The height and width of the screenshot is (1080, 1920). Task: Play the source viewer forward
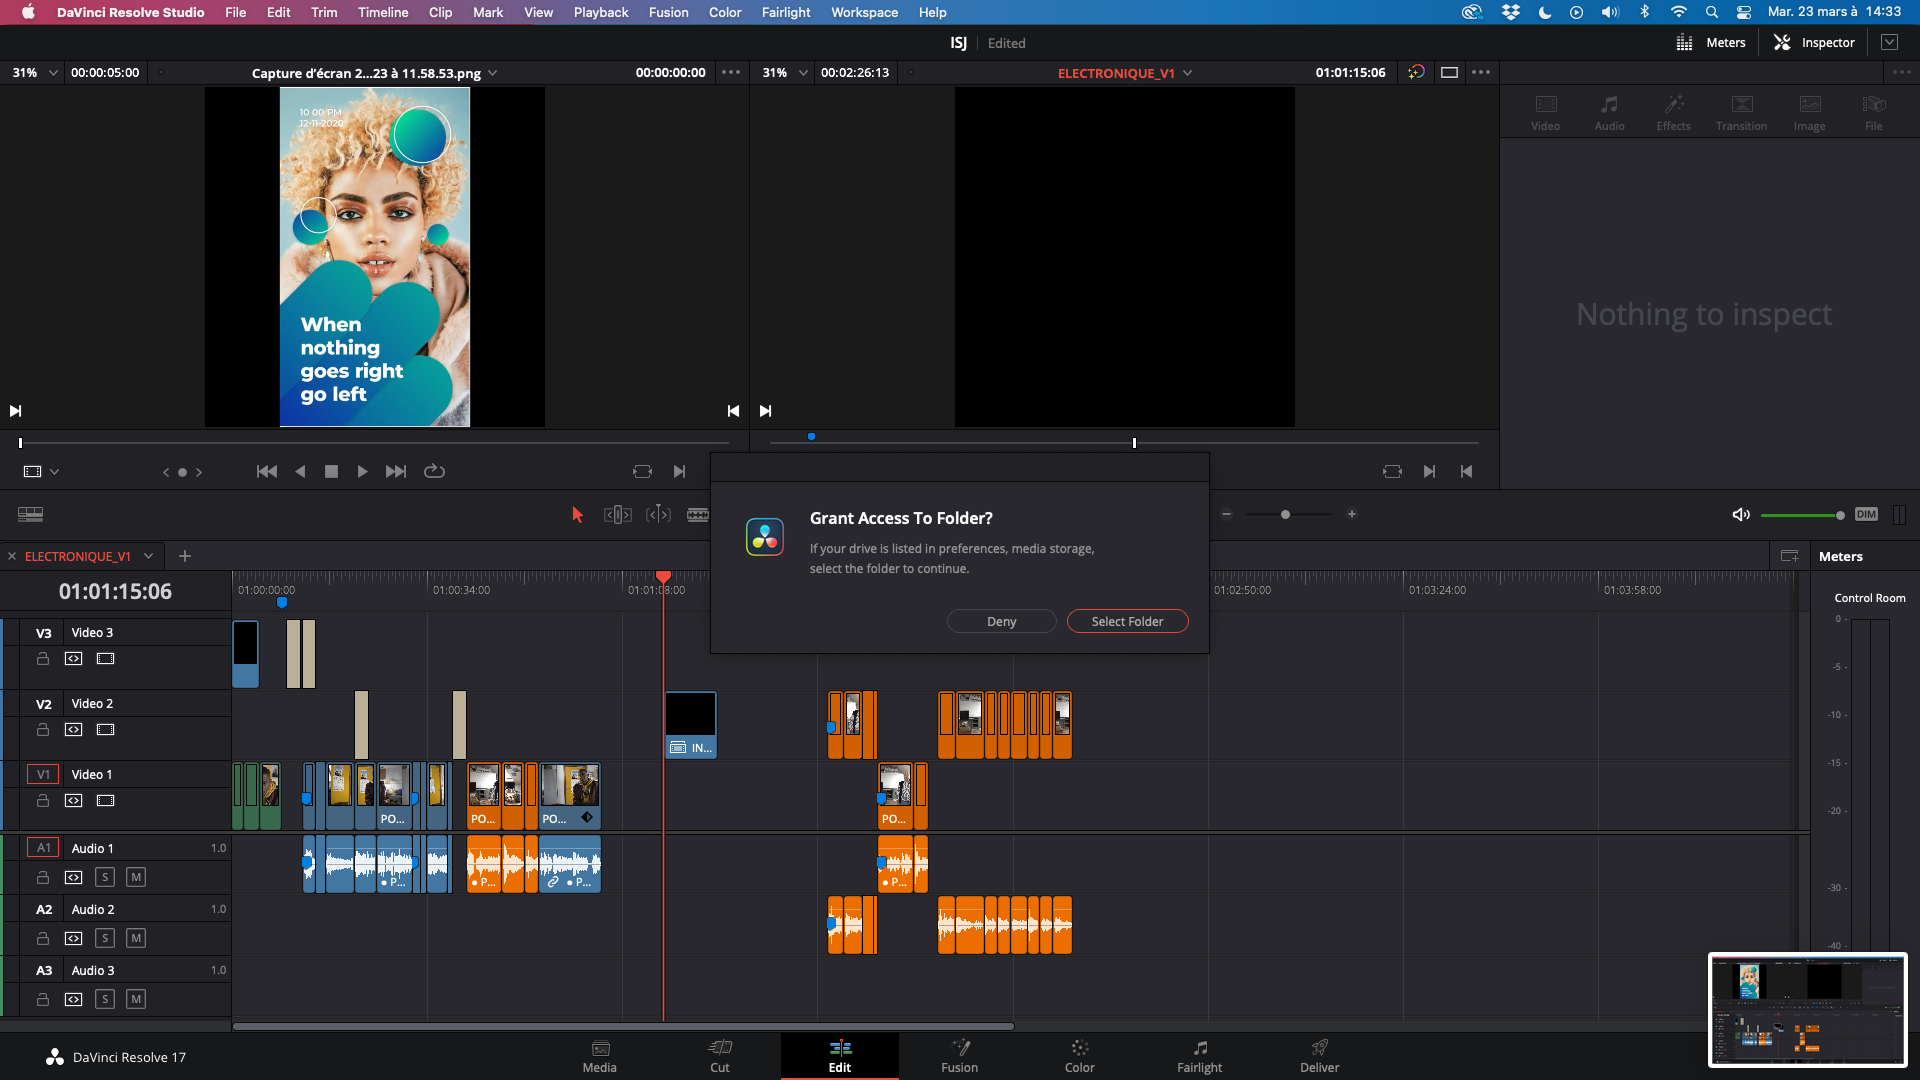[362, 471]
